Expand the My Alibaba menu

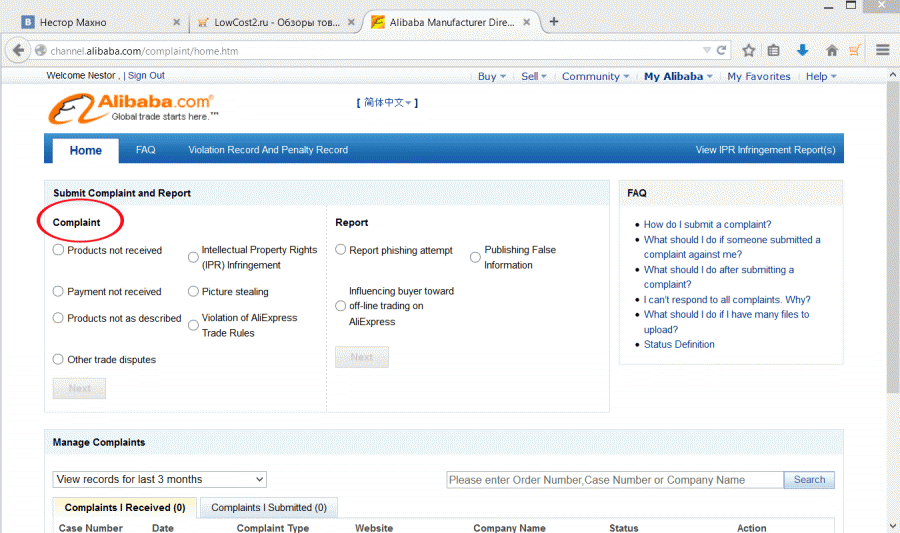click(x=678, y=76)
